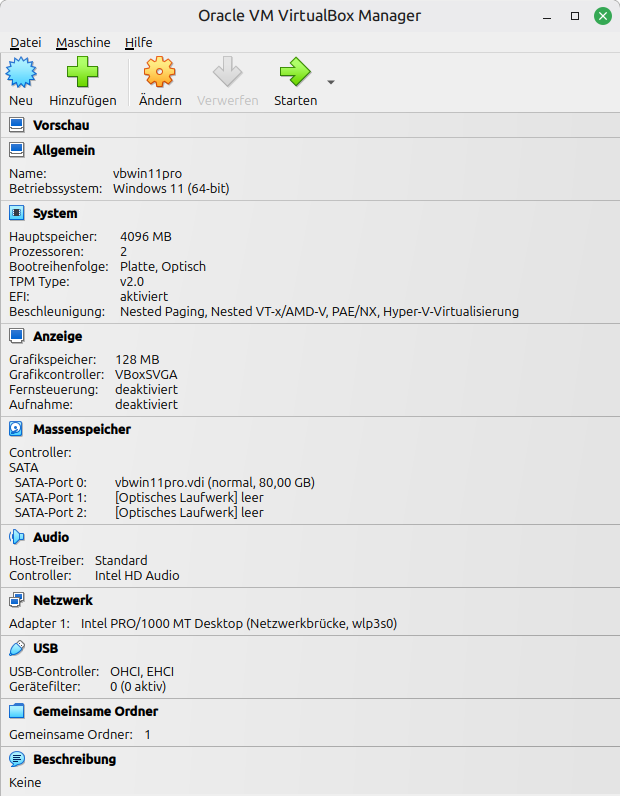Image resolution: width=620 pixels, height=796 pixels.
Task: Click the Gemeinsame Ordner folder icon
Action: (x=16, y=711)
